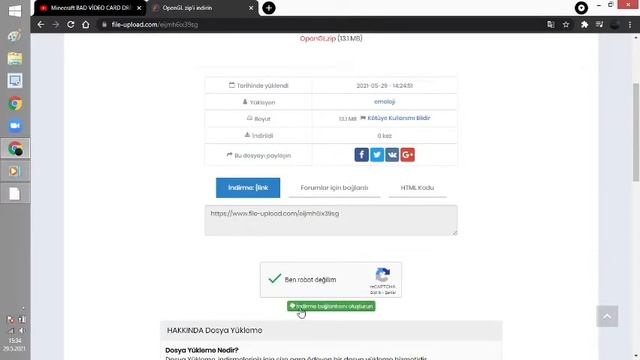Open File Explorer from the taskbar
The width and height of the screenshot is (640, 360).
[15, 58]
